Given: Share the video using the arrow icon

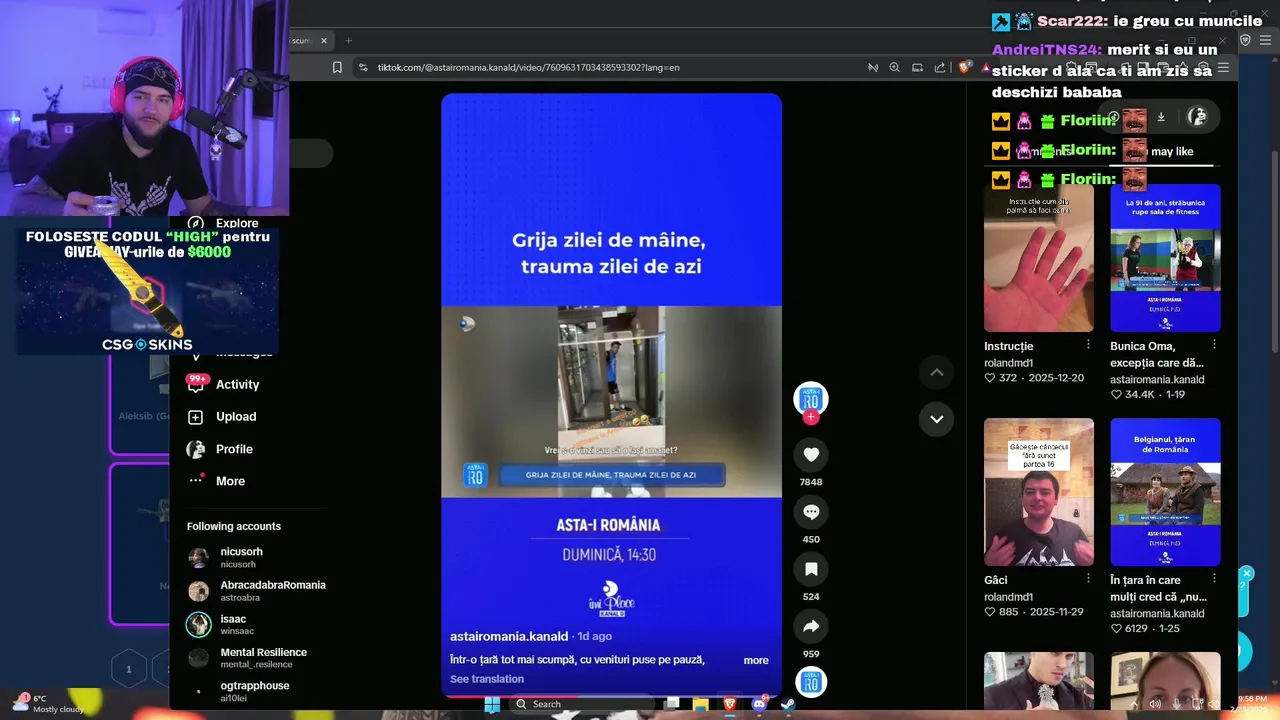Looking at the screenshot, I should click(811, 627).
